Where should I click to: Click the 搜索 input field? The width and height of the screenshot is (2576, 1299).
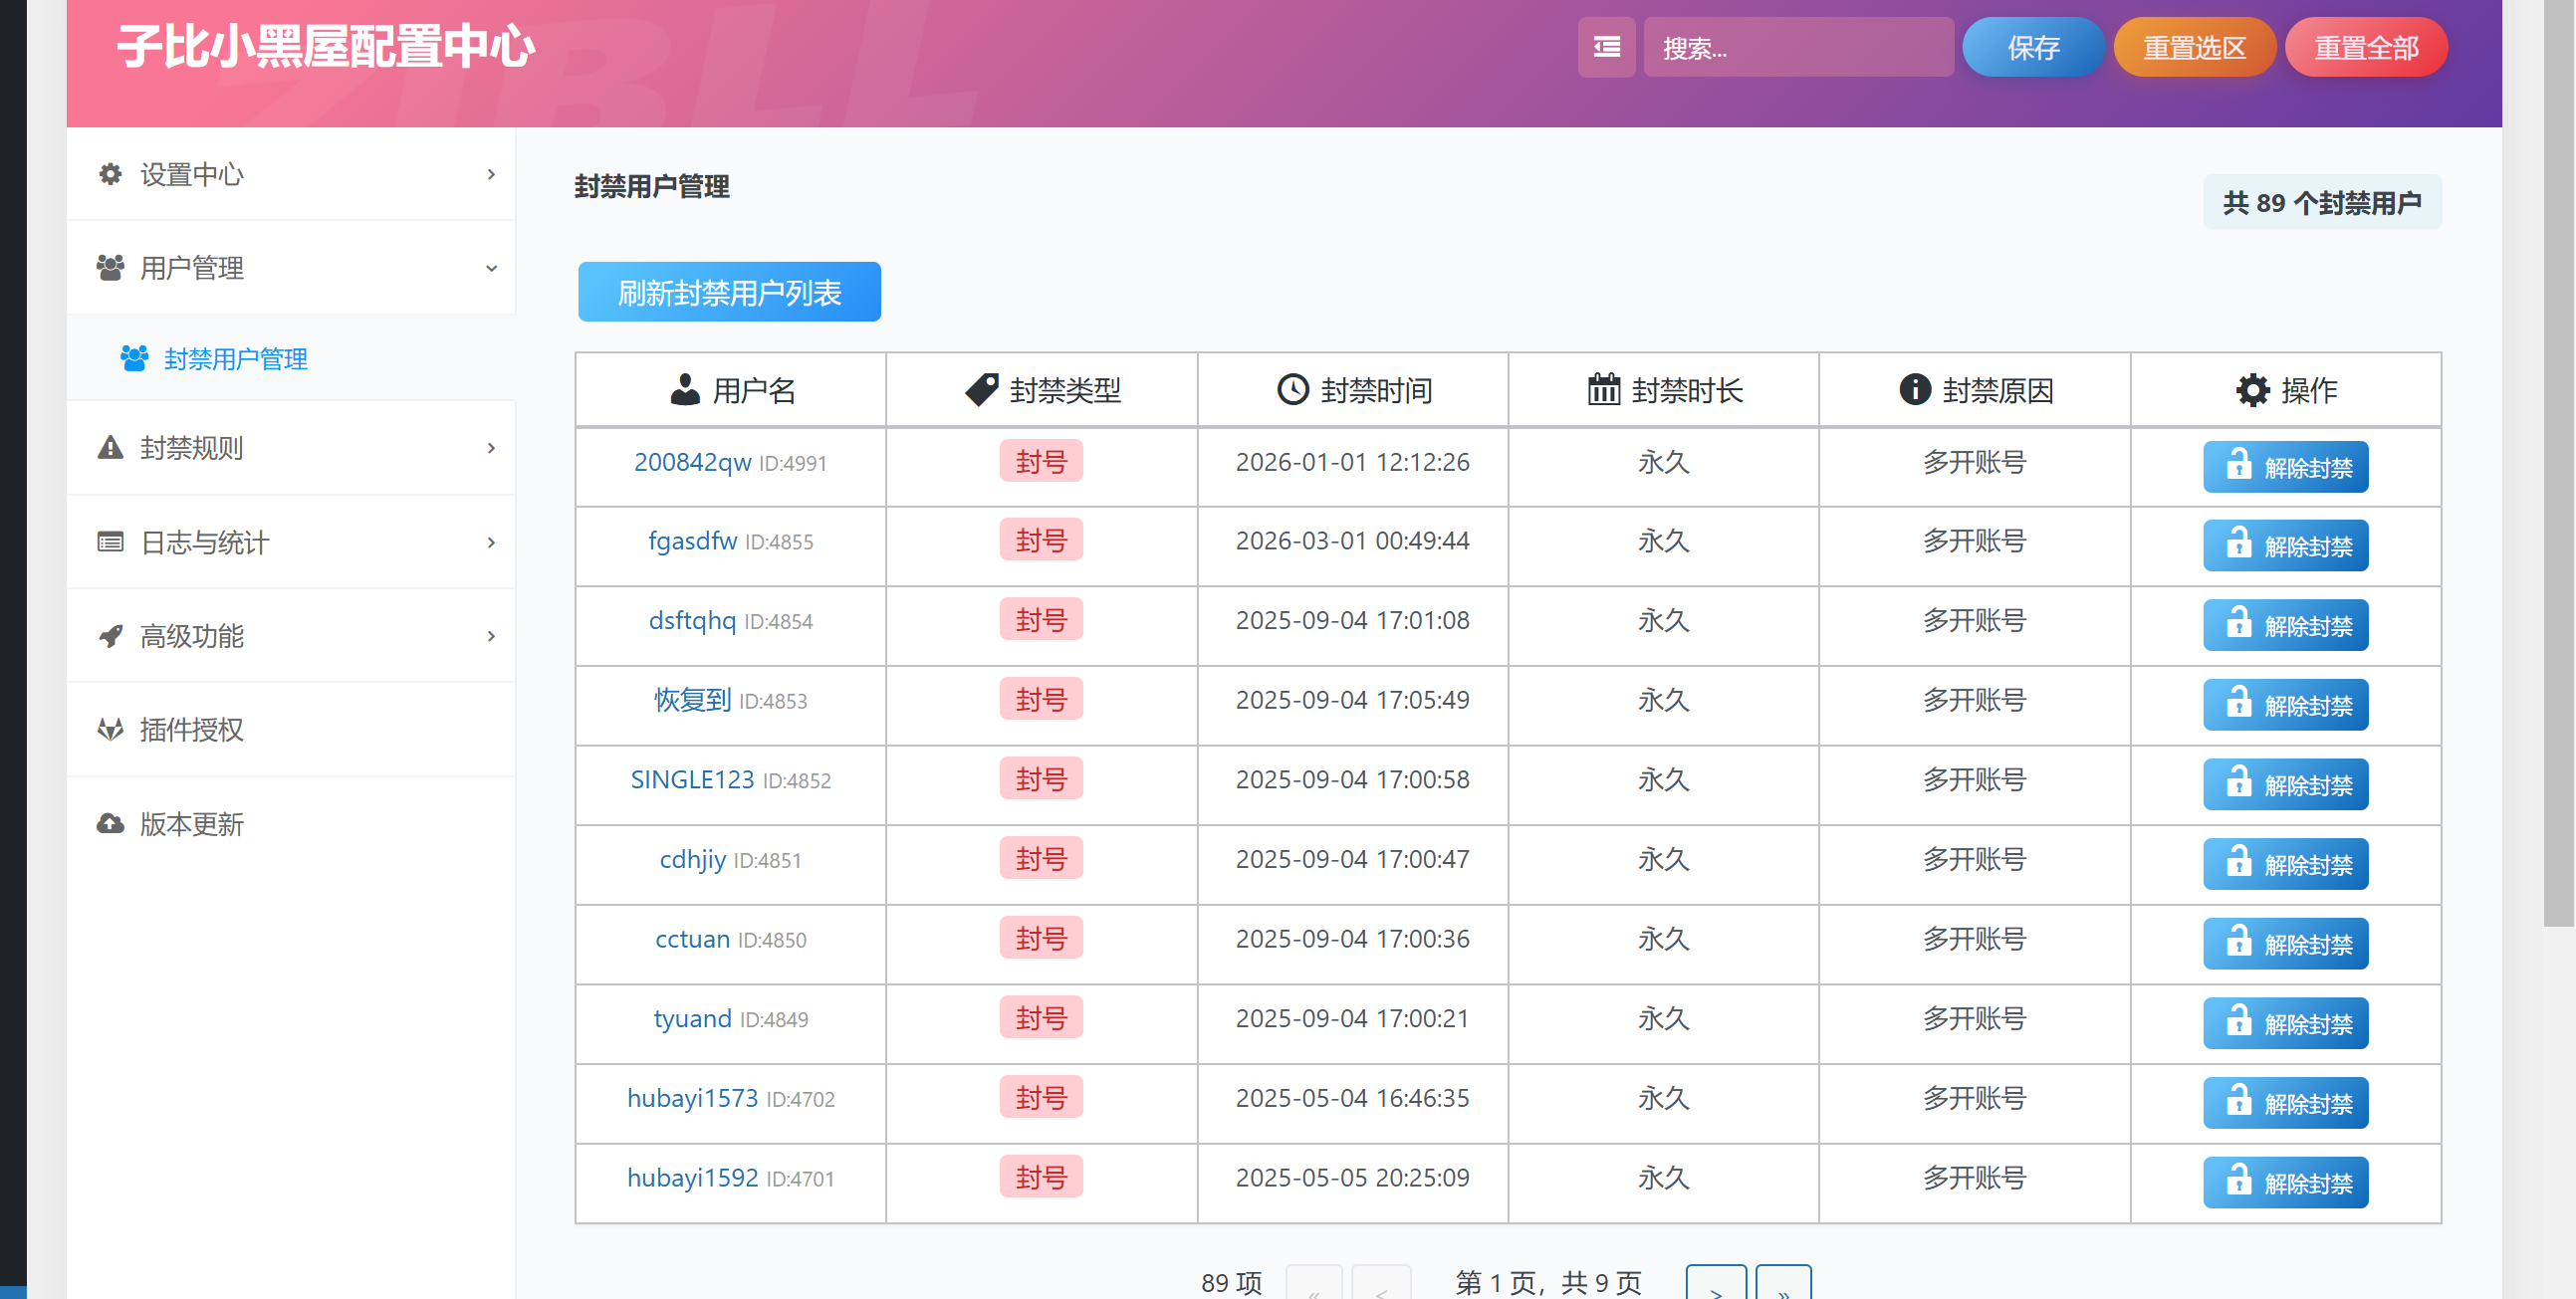(1798, 47)
